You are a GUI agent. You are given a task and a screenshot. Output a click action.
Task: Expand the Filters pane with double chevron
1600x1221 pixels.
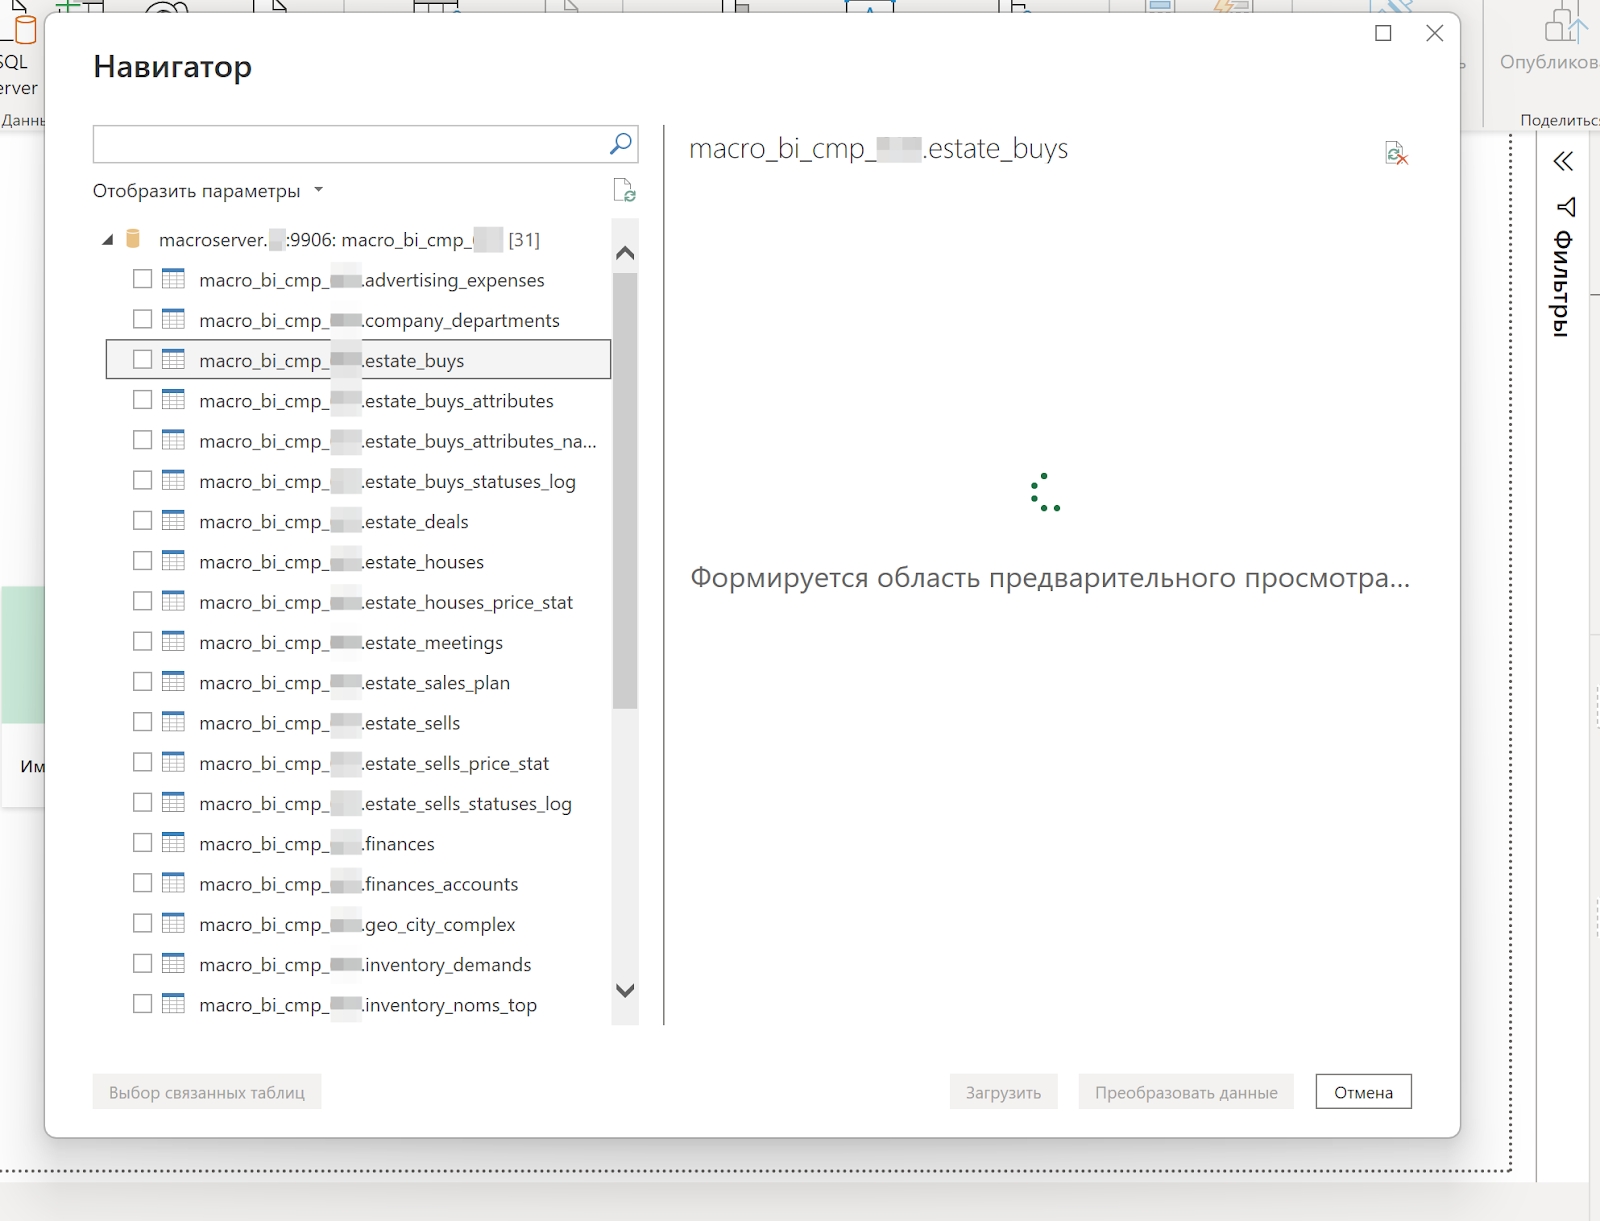pos(1563,161)
